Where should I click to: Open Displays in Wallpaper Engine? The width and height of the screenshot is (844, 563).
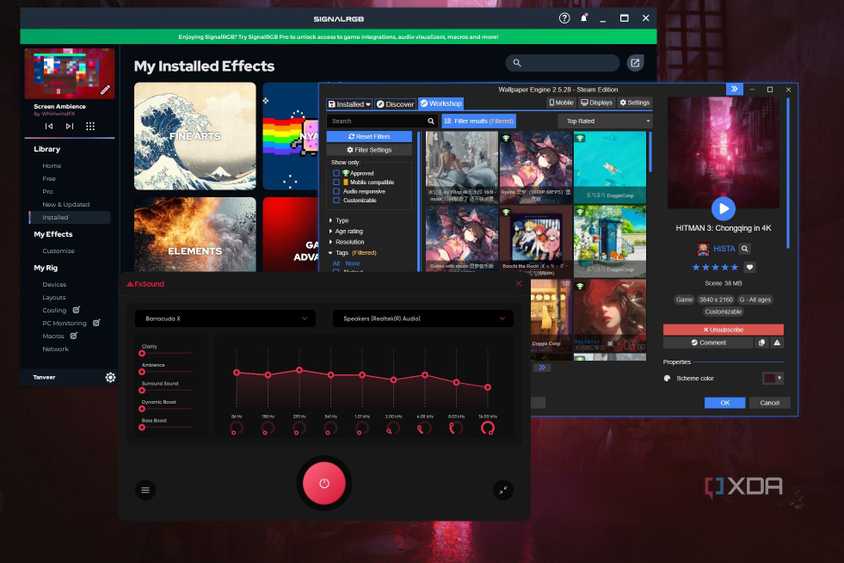coord(596,102)
